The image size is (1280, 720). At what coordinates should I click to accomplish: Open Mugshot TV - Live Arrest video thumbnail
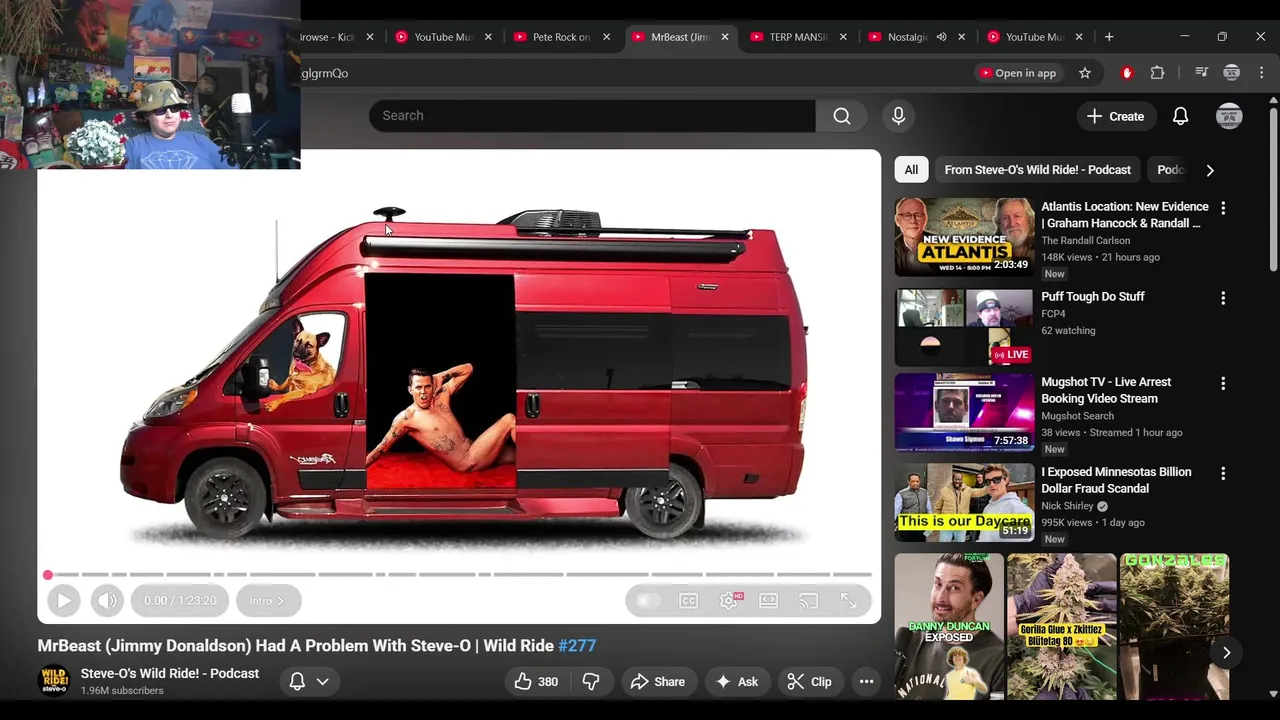pos(964,412)
